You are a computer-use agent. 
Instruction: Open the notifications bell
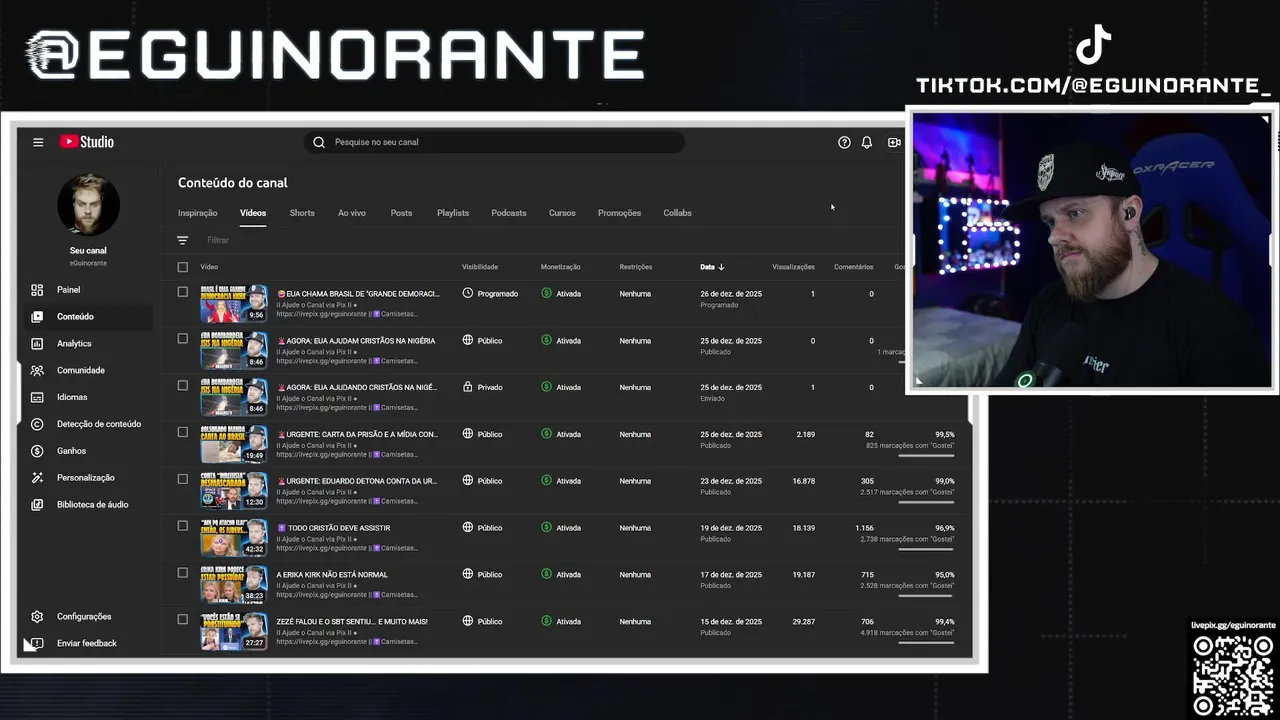(867, 142)
